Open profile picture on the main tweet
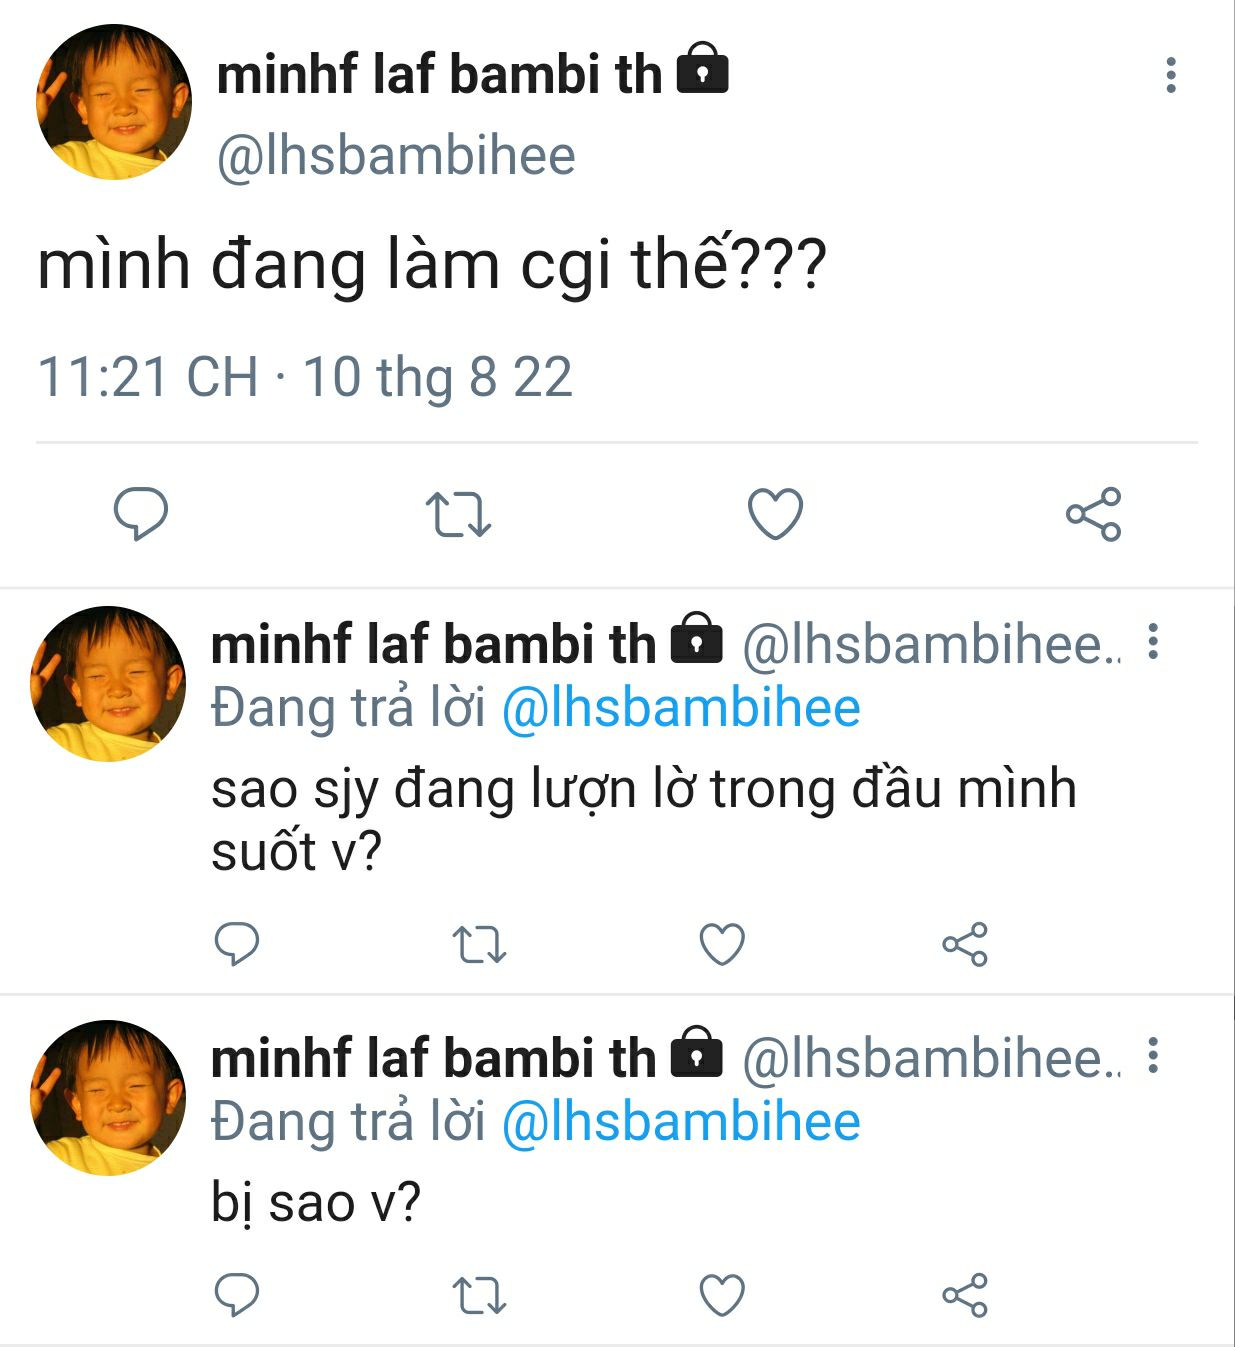Image resolution: width=1235 pixels, height=1347 pixels. click(113, 103)
